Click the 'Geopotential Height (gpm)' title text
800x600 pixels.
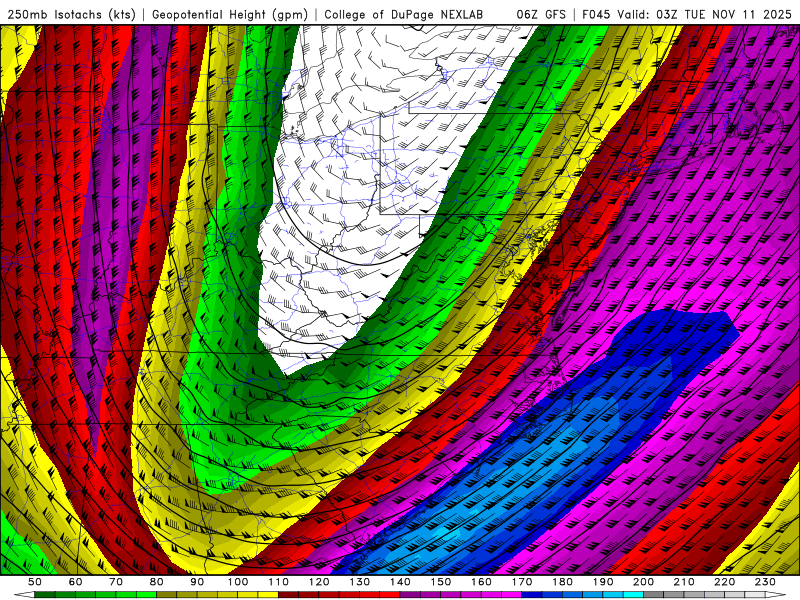point(230,15)
